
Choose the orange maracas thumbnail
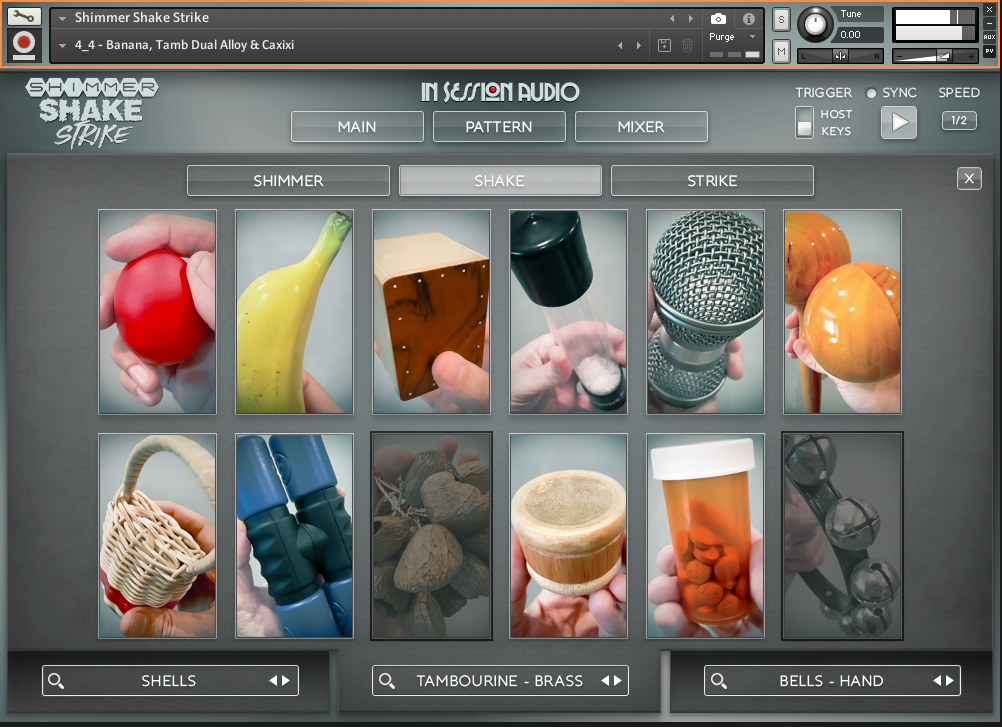pyautogui.click(x=842, y=312)
